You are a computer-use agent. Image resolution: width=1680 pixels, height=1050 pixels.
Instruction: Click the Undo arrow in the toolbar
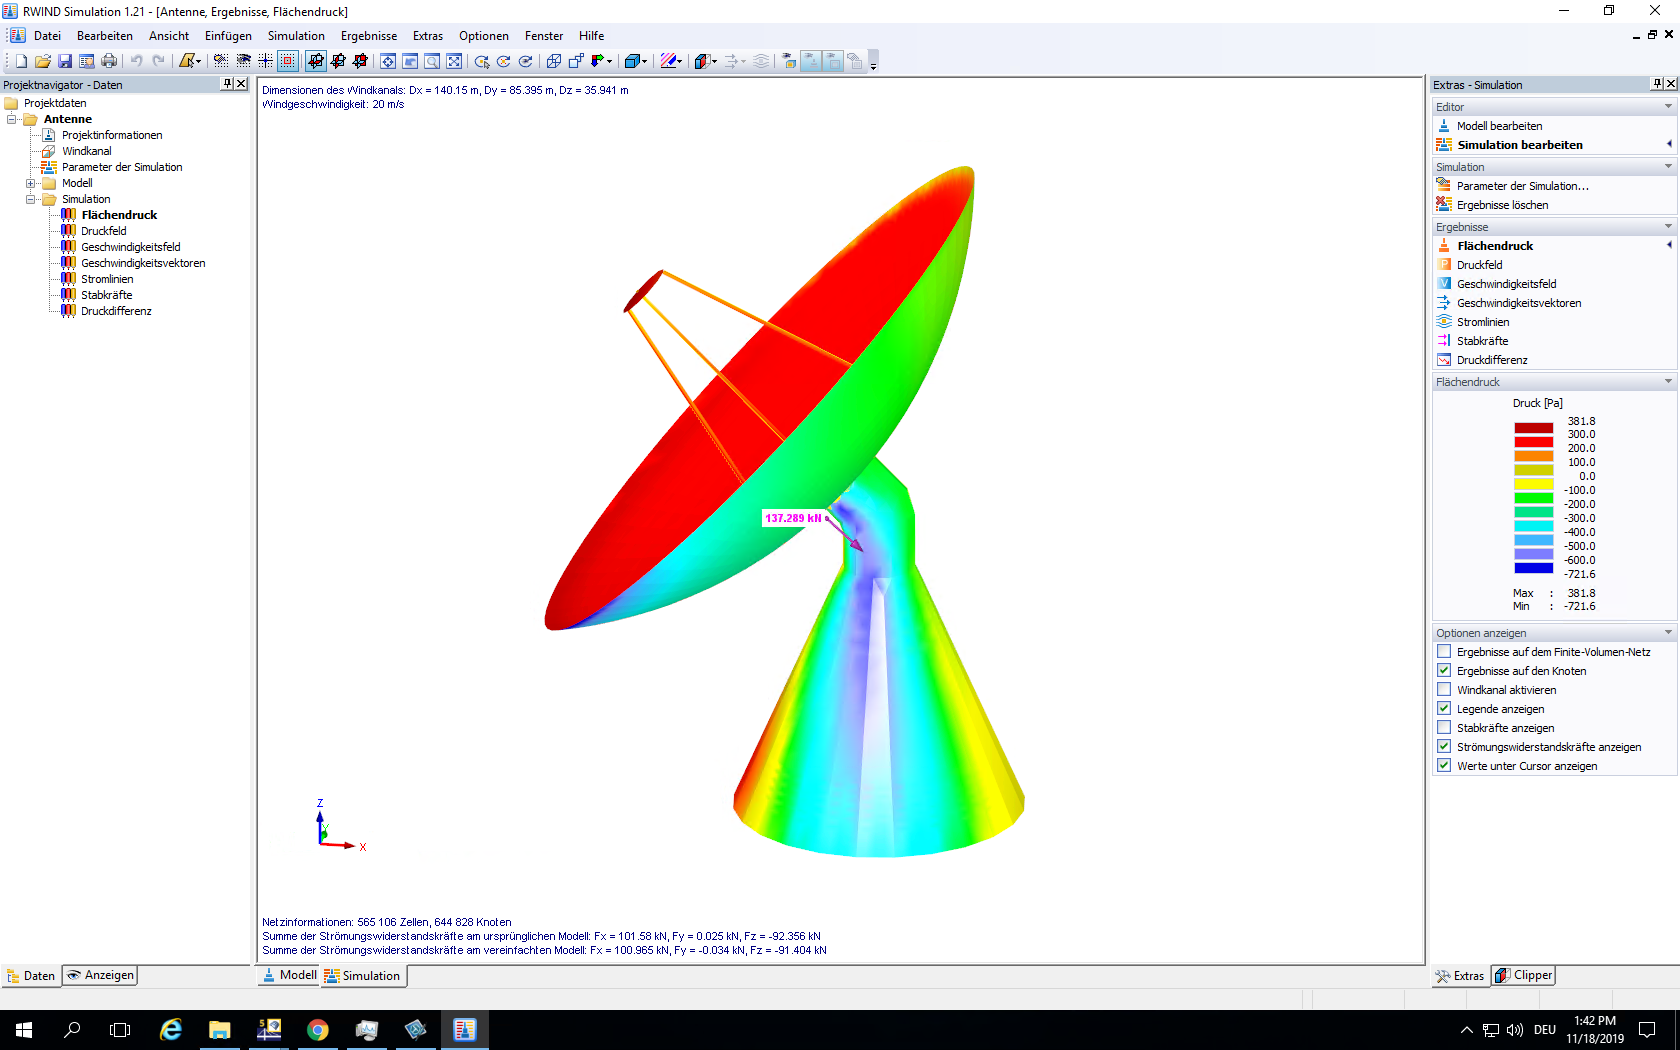137,61
